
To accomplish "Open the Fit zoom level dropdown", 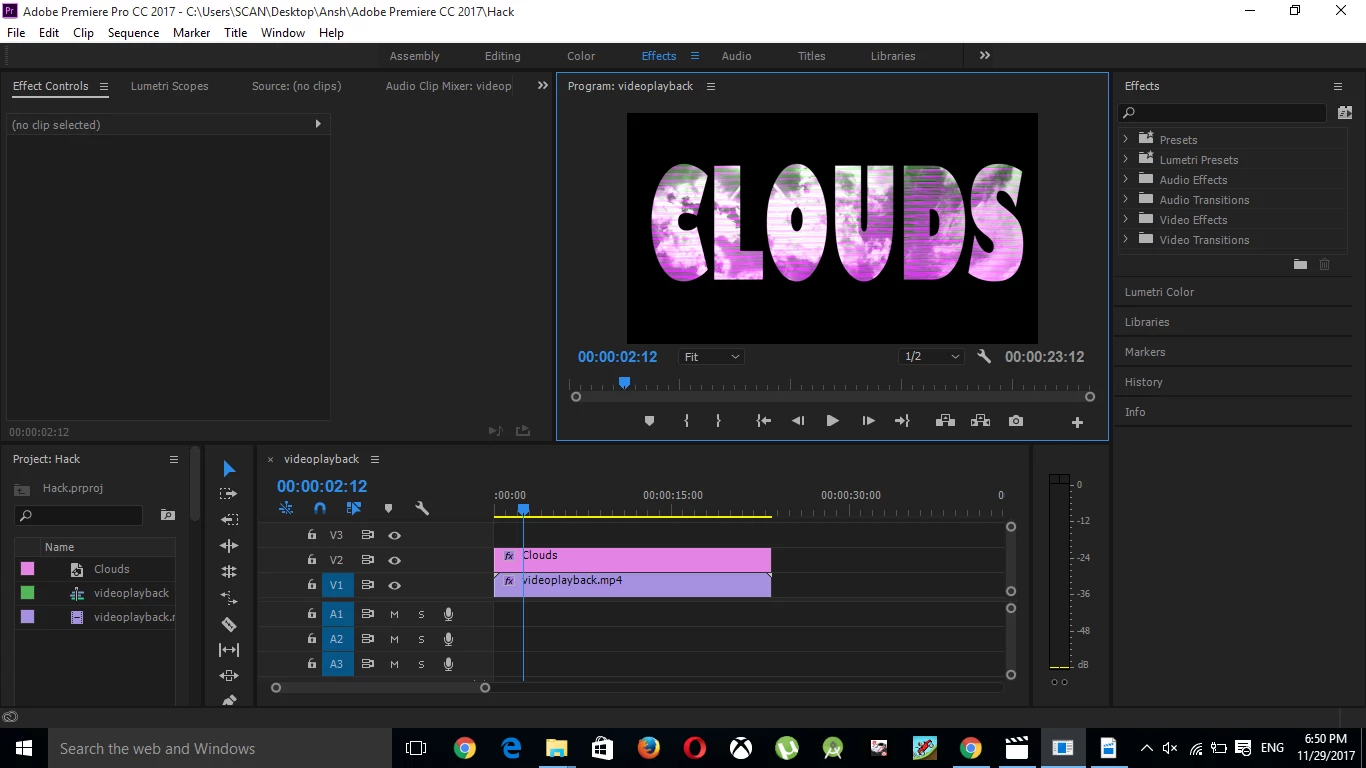I will [x=711, y=357].
